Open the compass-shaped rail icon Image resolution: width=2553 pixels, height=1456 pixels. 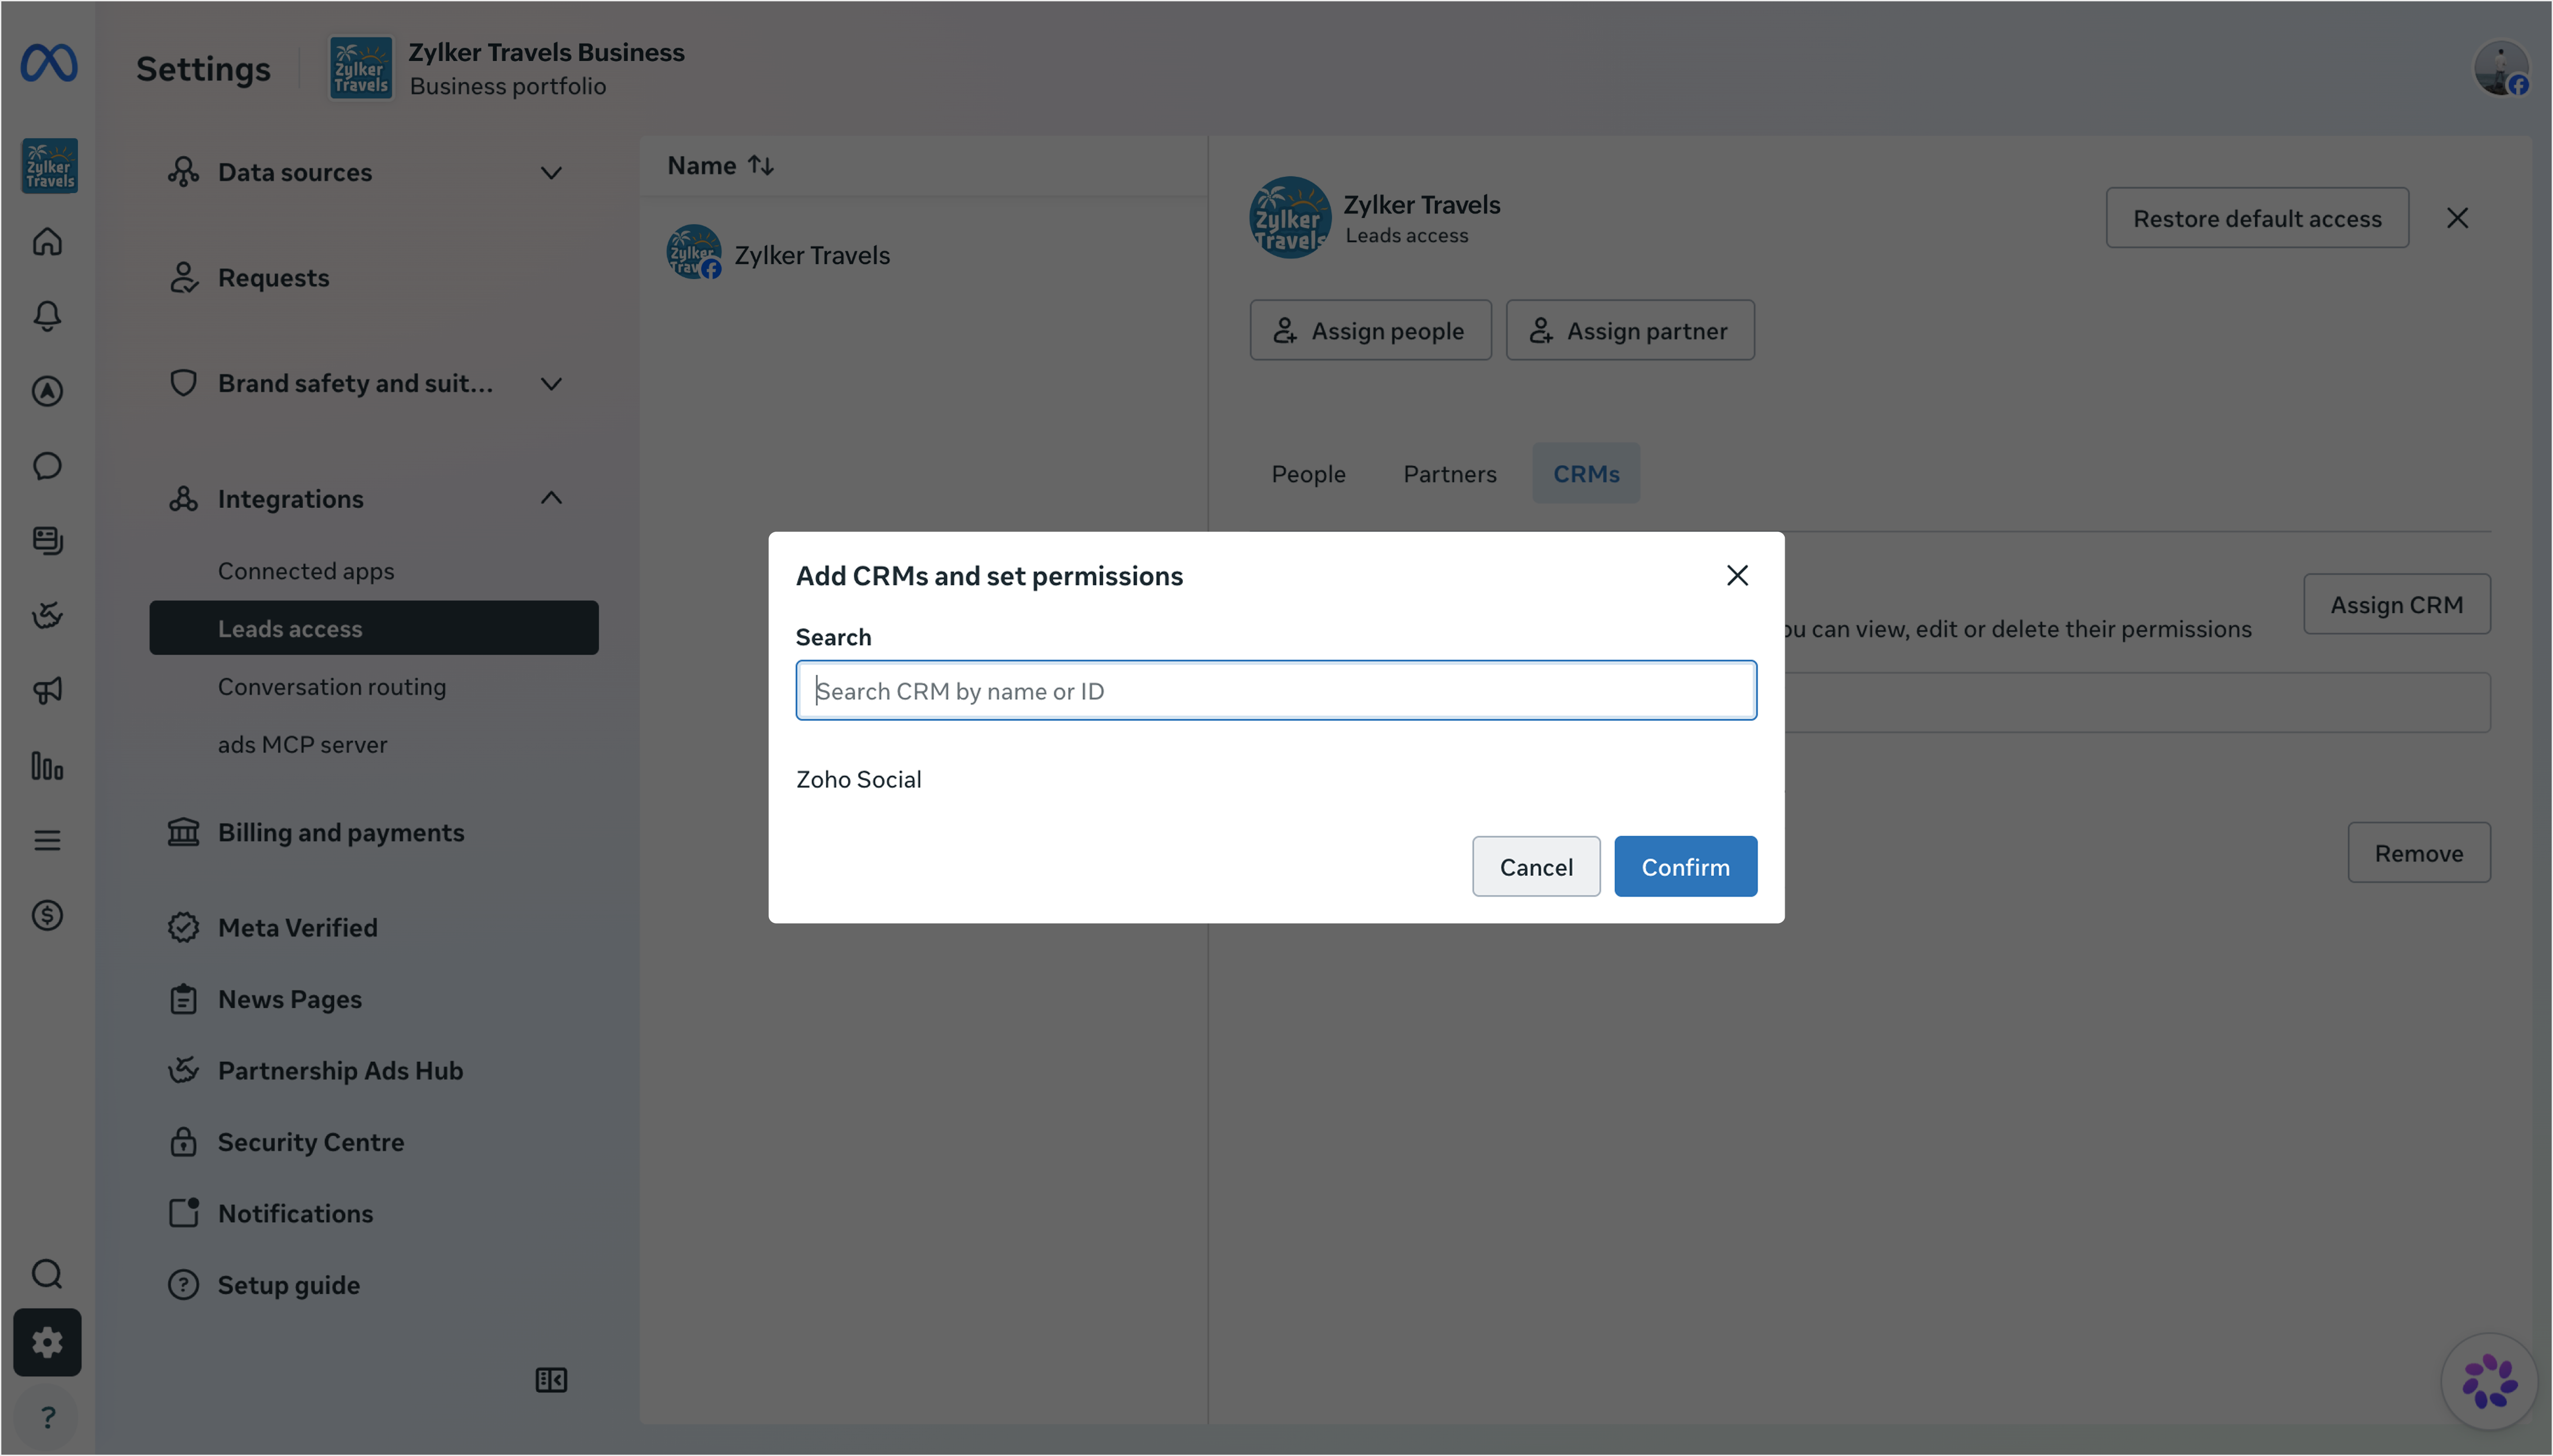click(47, 391)
